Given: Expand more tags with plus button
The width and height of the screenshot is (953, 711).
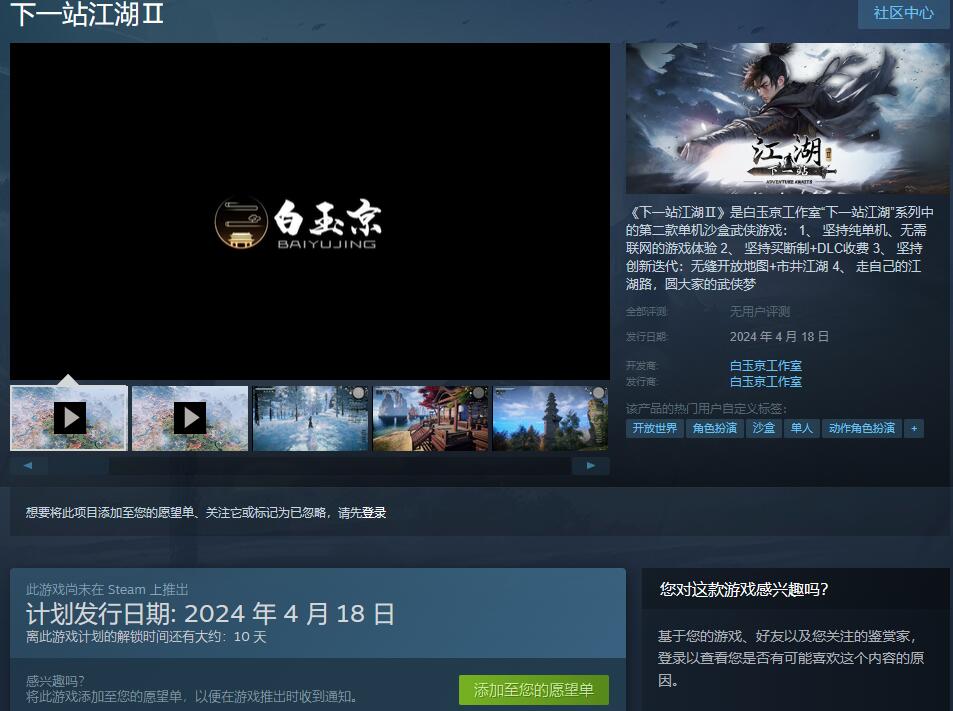Looking at the screenshot, I should (912, 428).
